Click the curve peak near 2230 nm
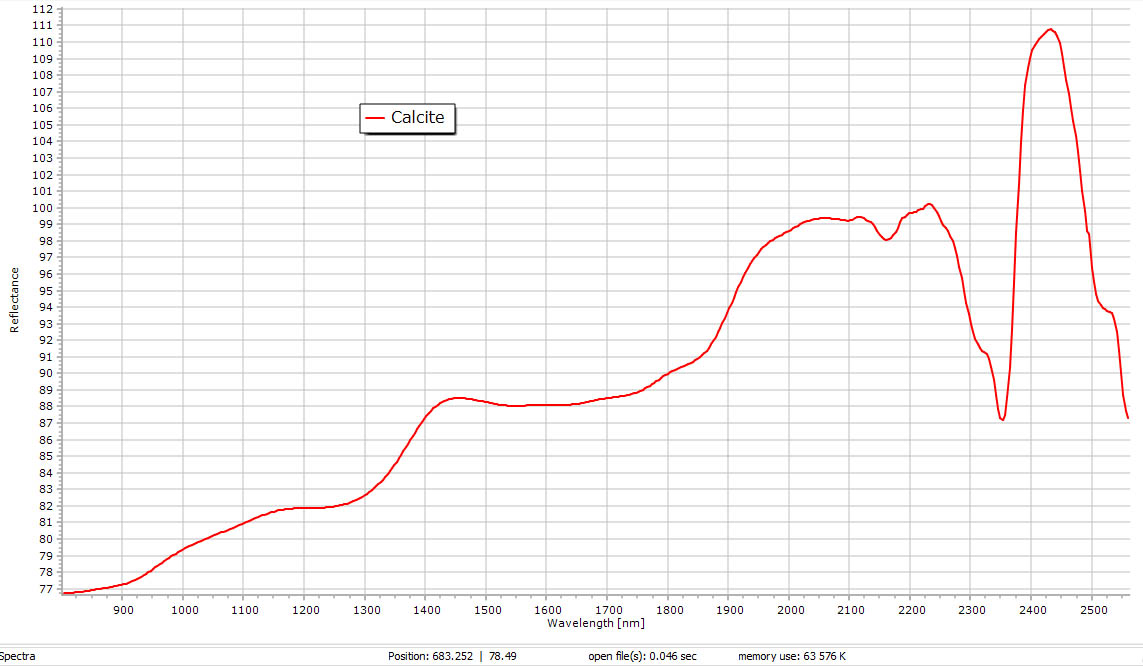 929,204
